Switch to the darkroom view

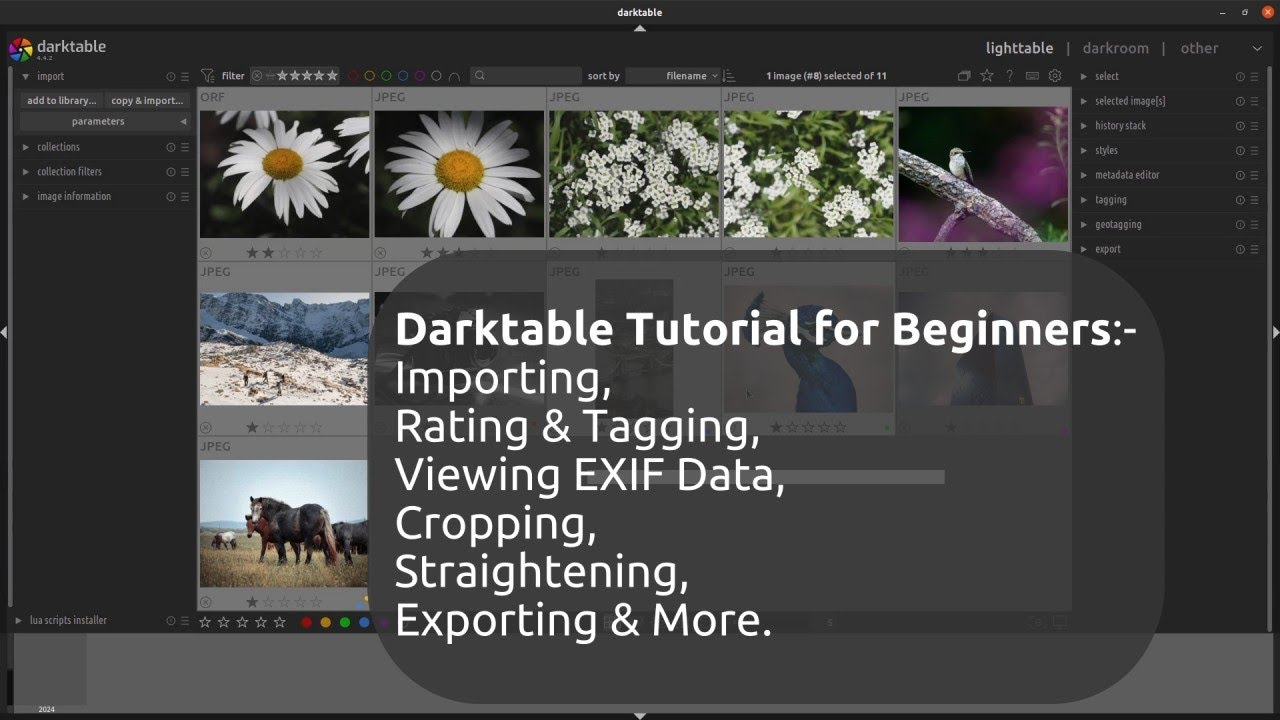click(1115, 48)
